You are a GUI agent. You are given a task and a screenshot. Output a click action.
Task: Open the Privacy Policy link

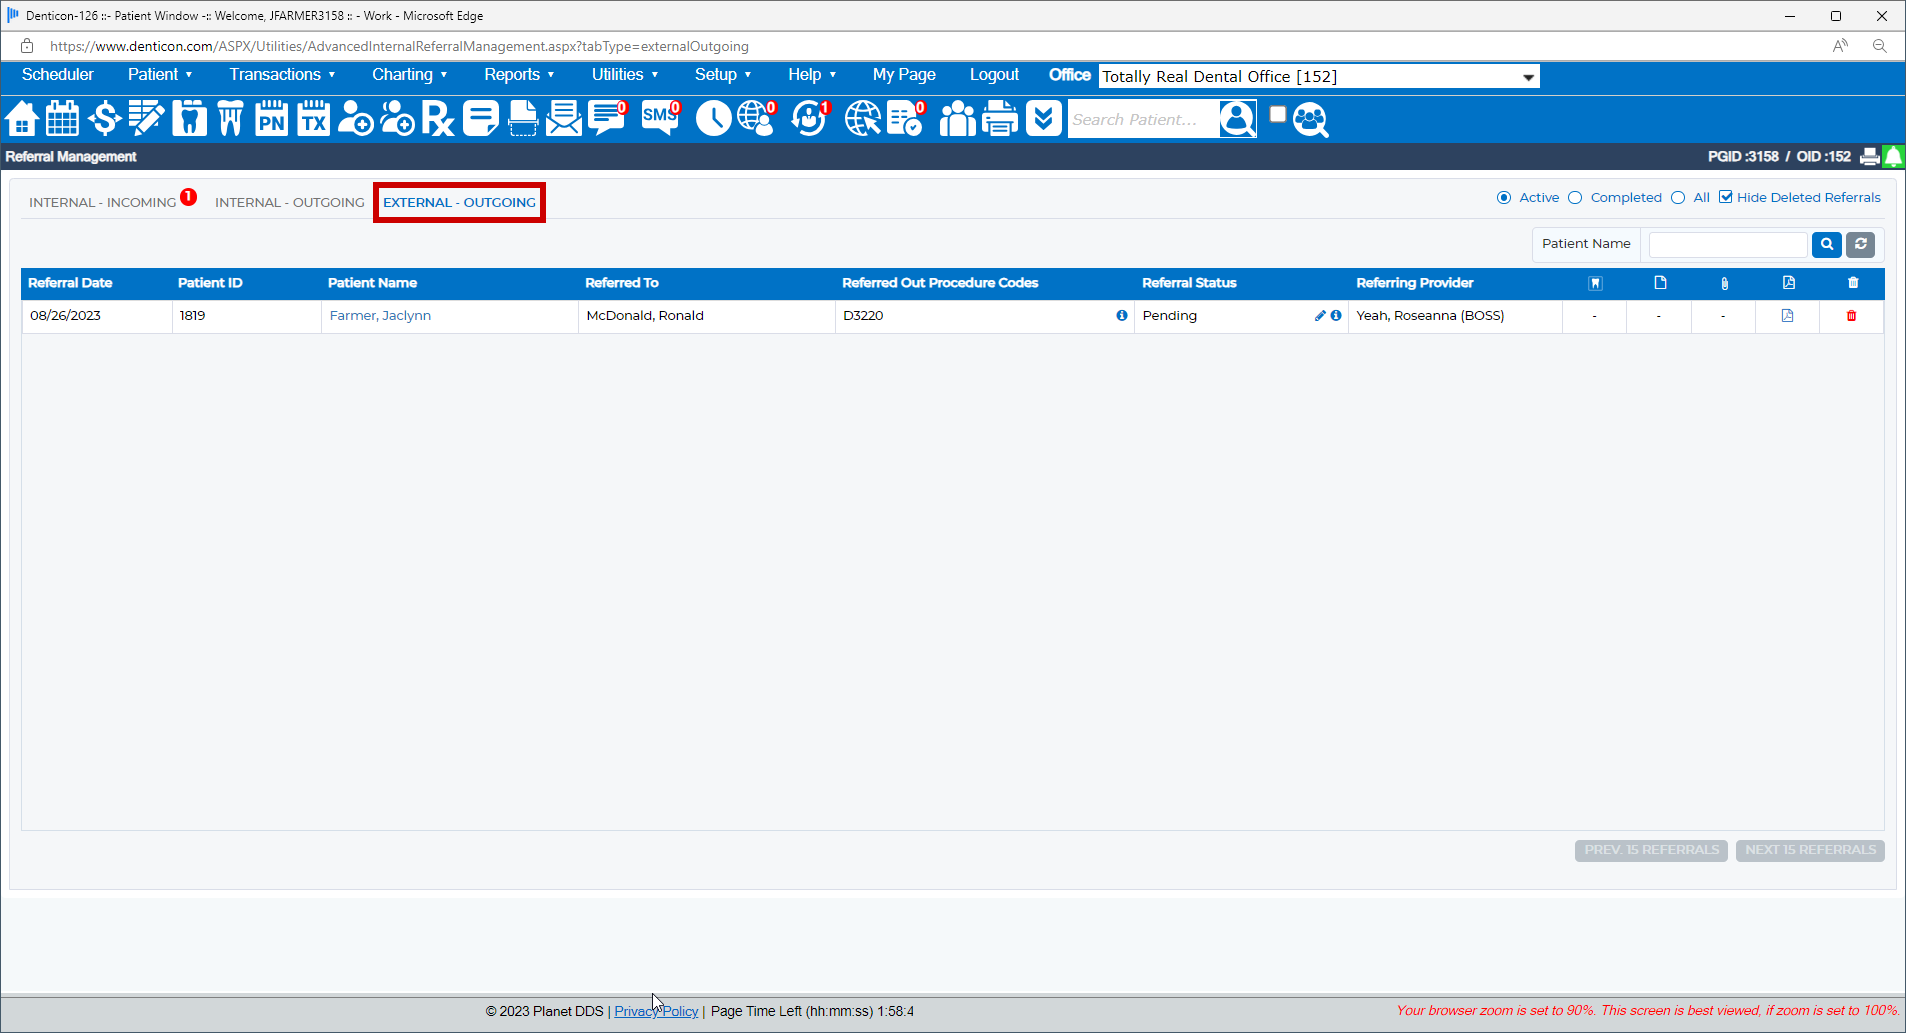(x=655, y=1011)
